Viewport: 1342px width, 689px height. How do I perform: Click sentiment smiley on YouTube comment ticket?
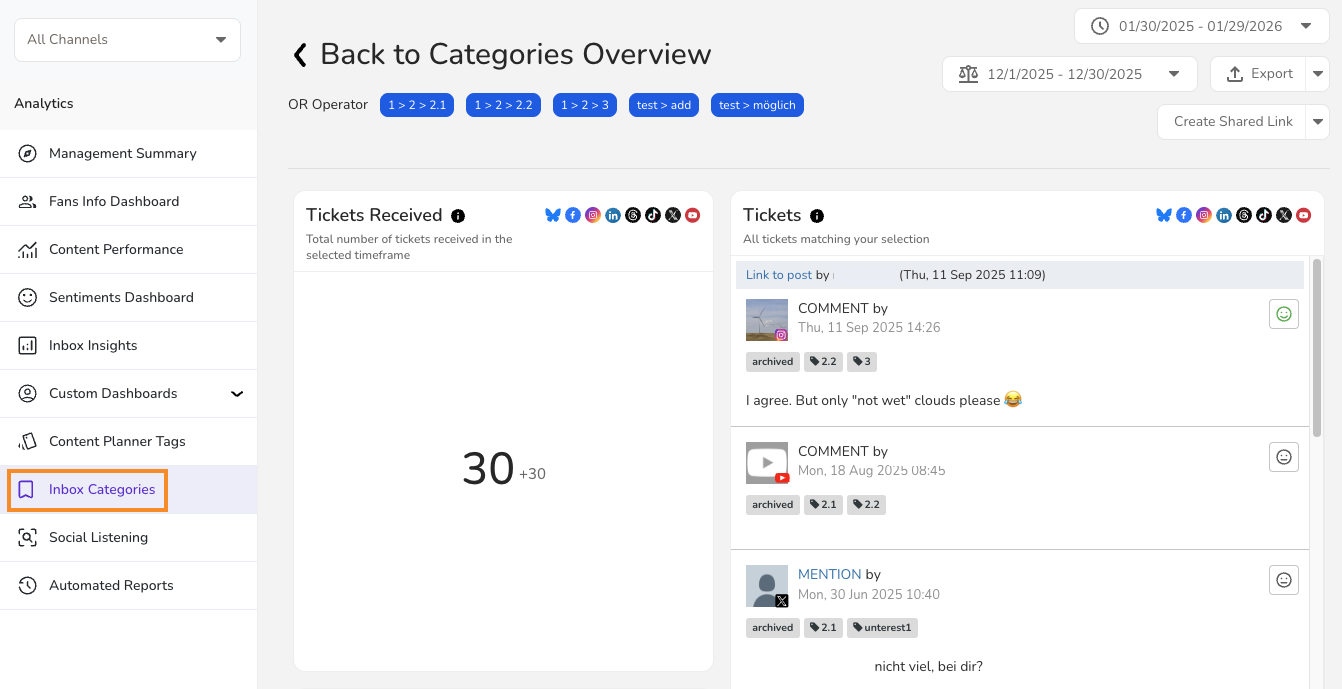[x=1284, y=457]
